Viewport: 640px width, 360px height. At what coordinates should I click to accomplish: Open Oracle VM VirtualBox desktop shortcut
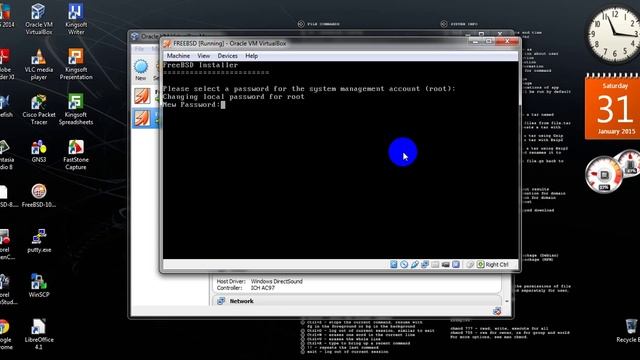click(x=38, y=19)
